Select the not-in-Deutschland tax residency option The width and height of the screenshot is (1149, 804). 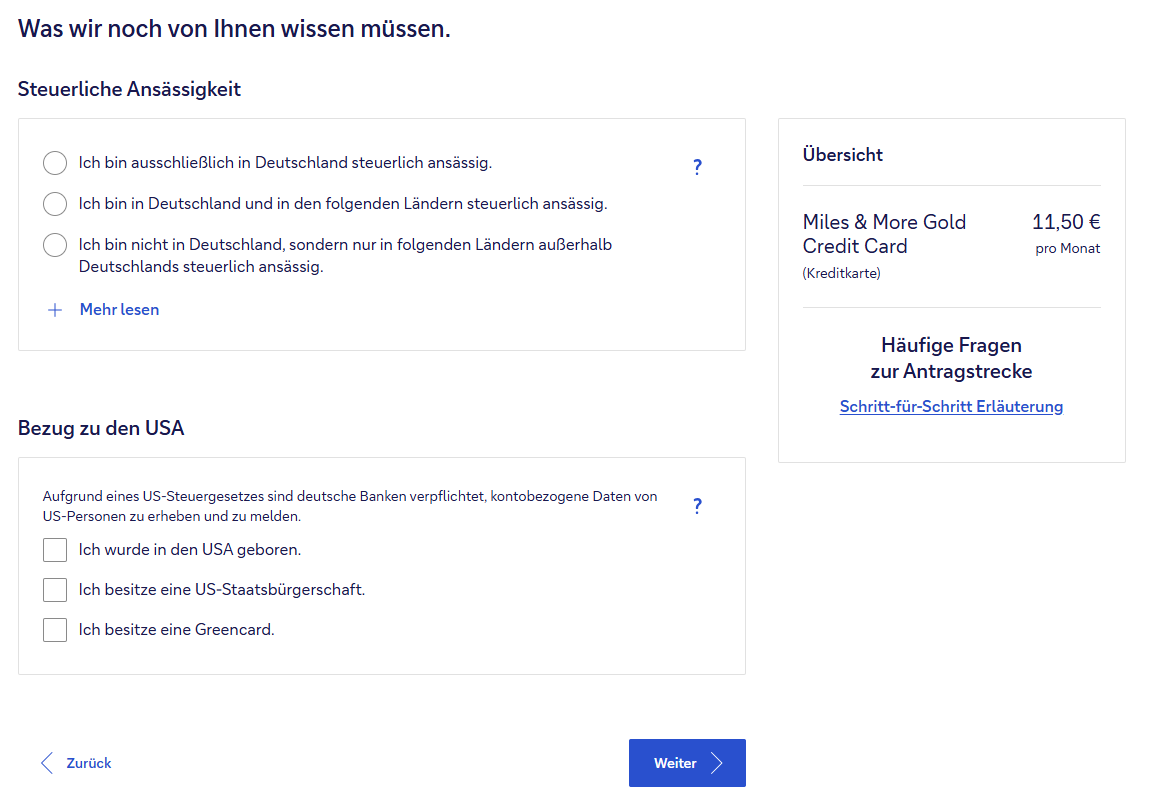(55, 245)
